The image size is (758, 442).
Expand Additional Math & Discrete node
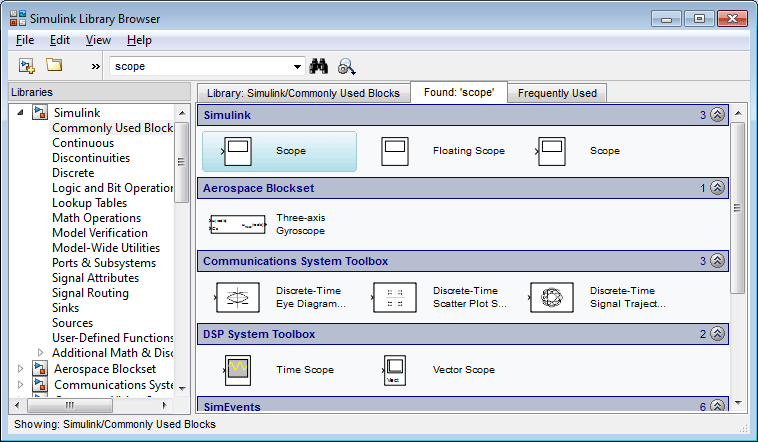tap(41, 353)
